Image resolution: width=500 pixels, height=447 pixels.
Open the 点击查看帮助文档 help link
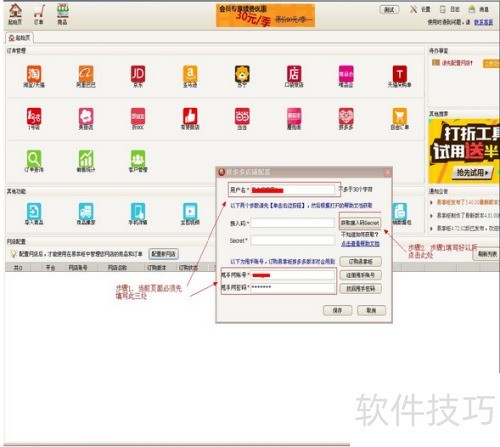point(360,244)
